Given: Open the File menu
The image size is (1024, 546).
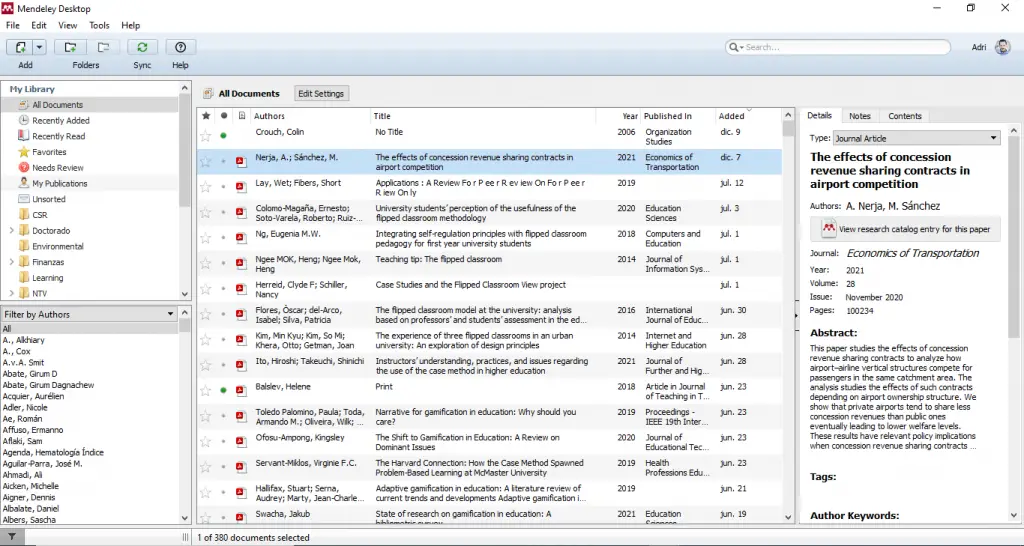Looking at the screenshot, I should 12,25.
